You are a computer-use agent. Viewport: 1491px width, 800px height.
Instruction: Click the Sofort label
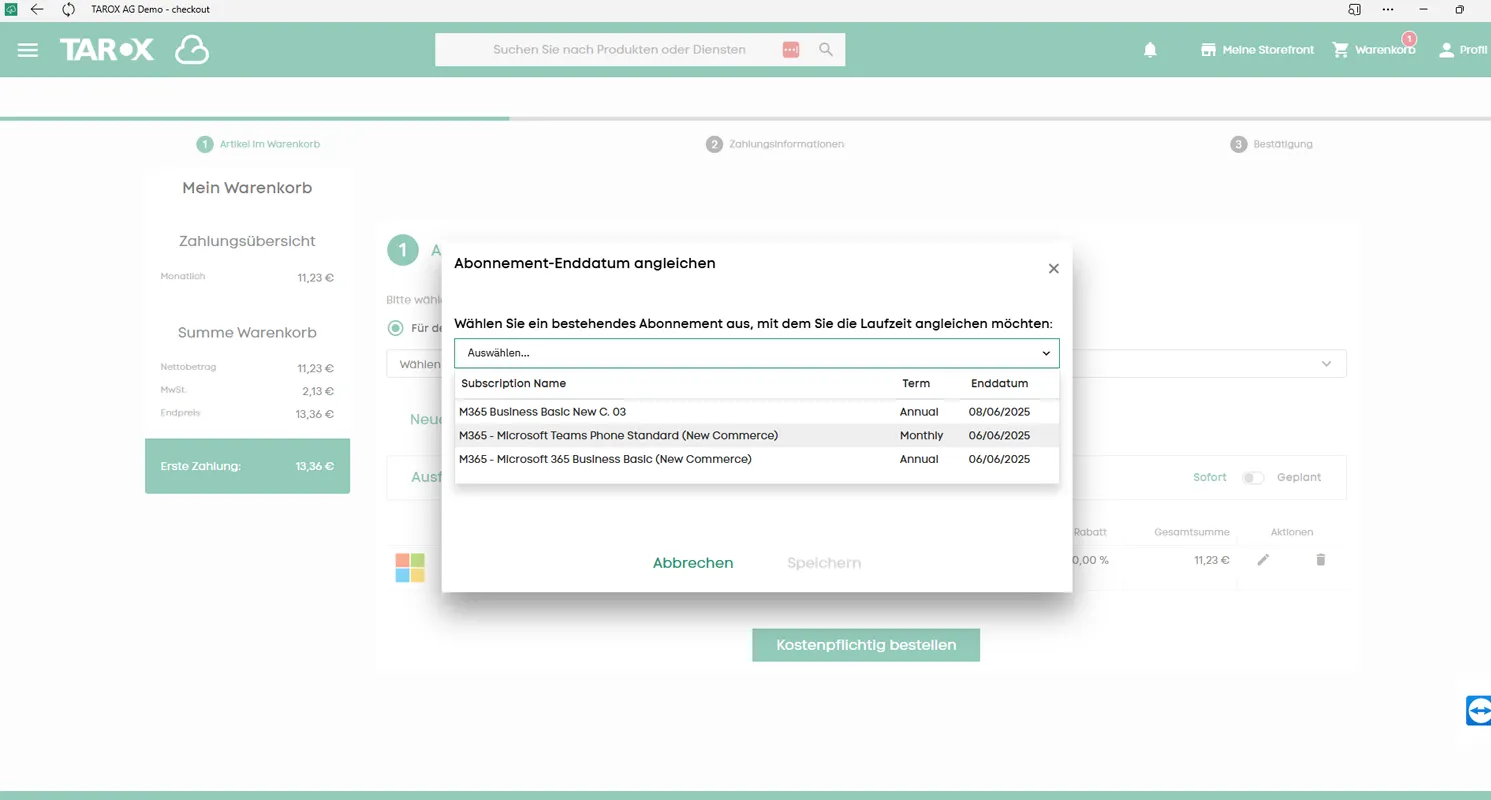[x=1210, y=478]
